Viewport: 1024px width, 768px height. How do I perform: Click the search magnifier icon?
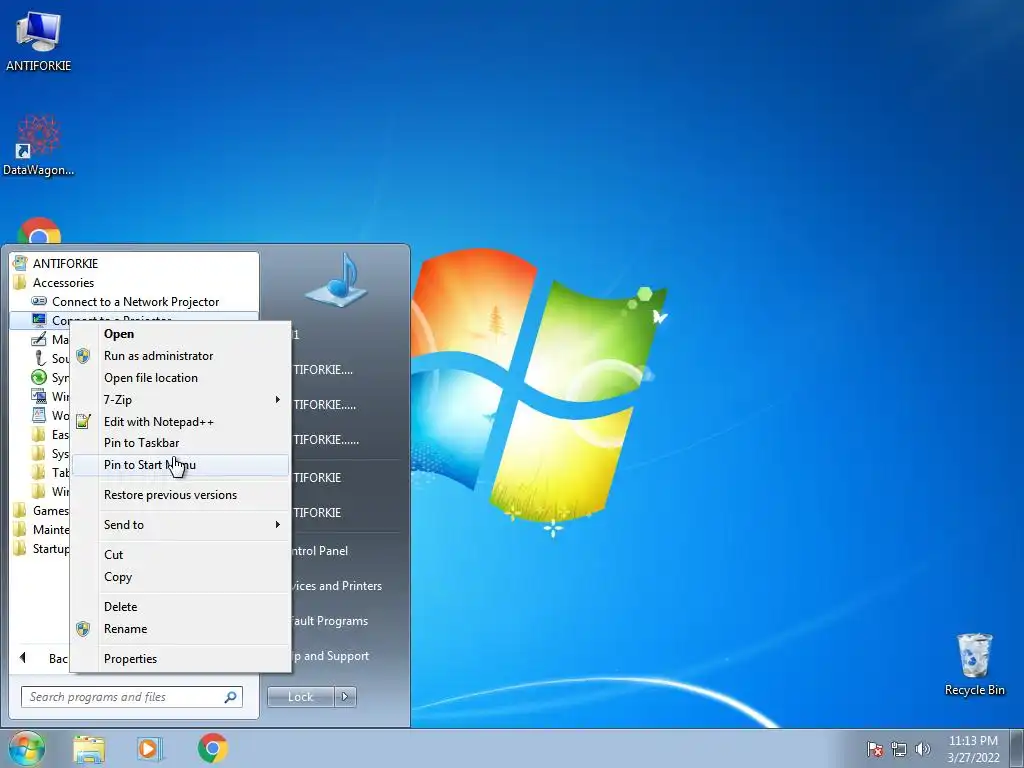click(x=230, y=697)
